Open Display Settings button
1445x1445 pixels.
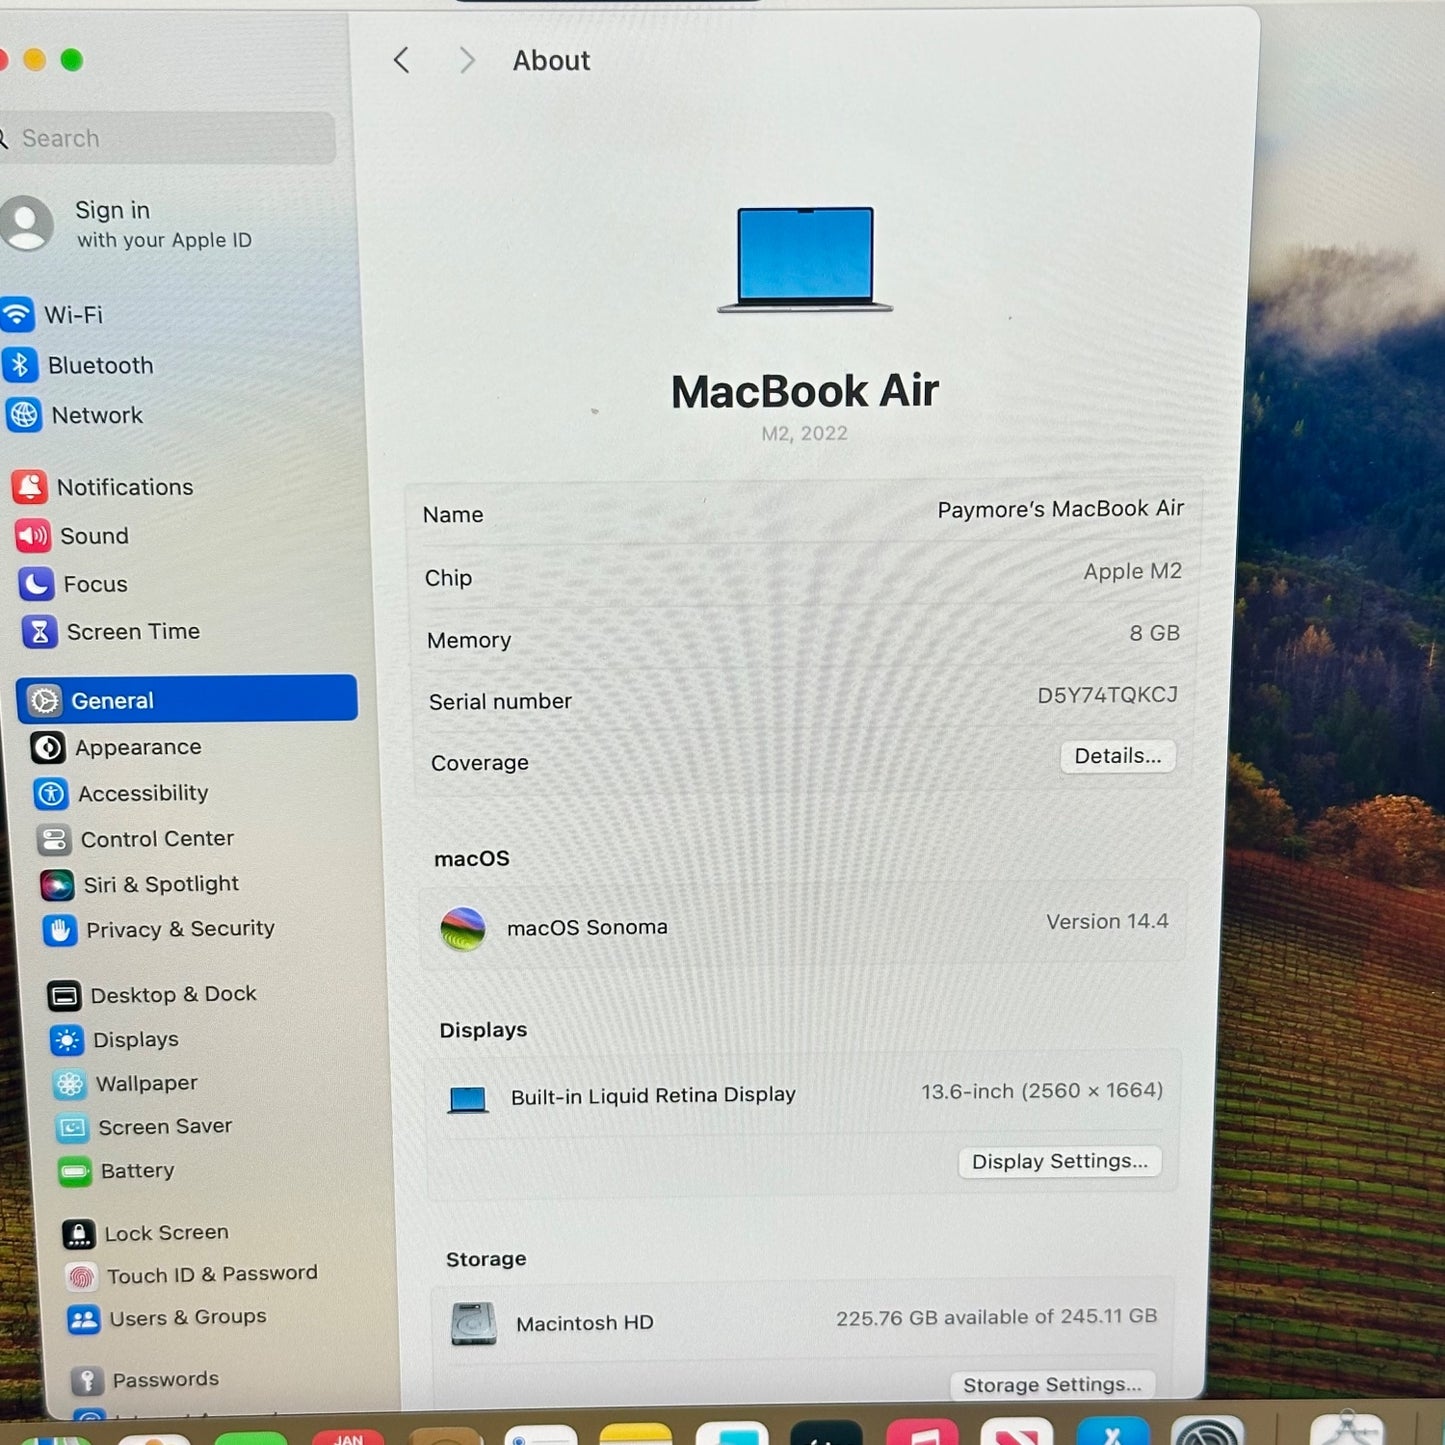click(x=1059, y=1161)
